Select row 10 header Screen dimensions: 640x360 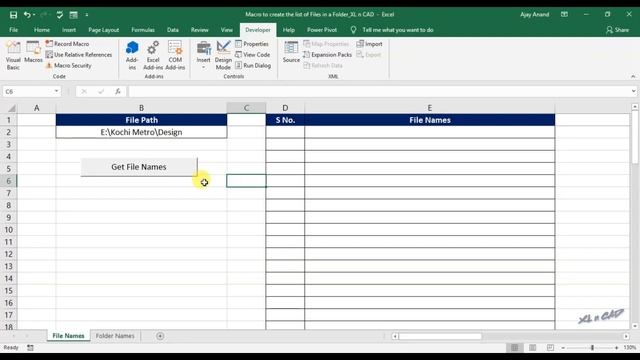coord(9,230)
